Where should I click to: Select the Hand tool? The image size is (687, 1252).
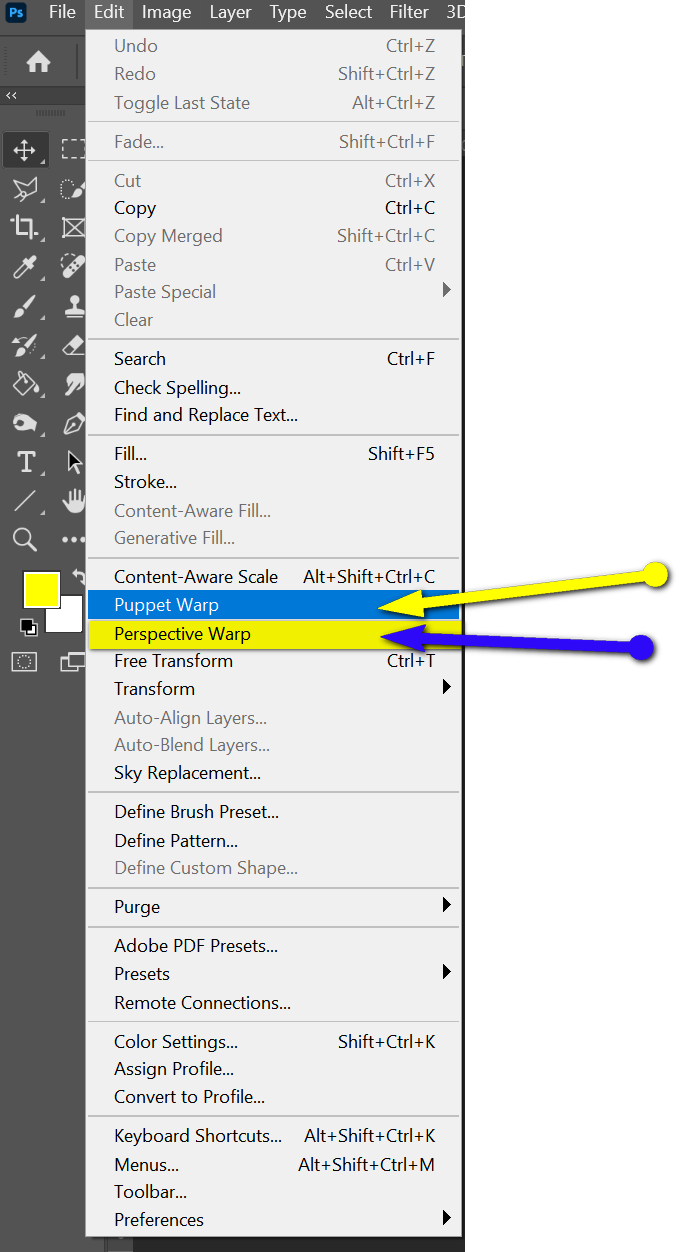73,501
